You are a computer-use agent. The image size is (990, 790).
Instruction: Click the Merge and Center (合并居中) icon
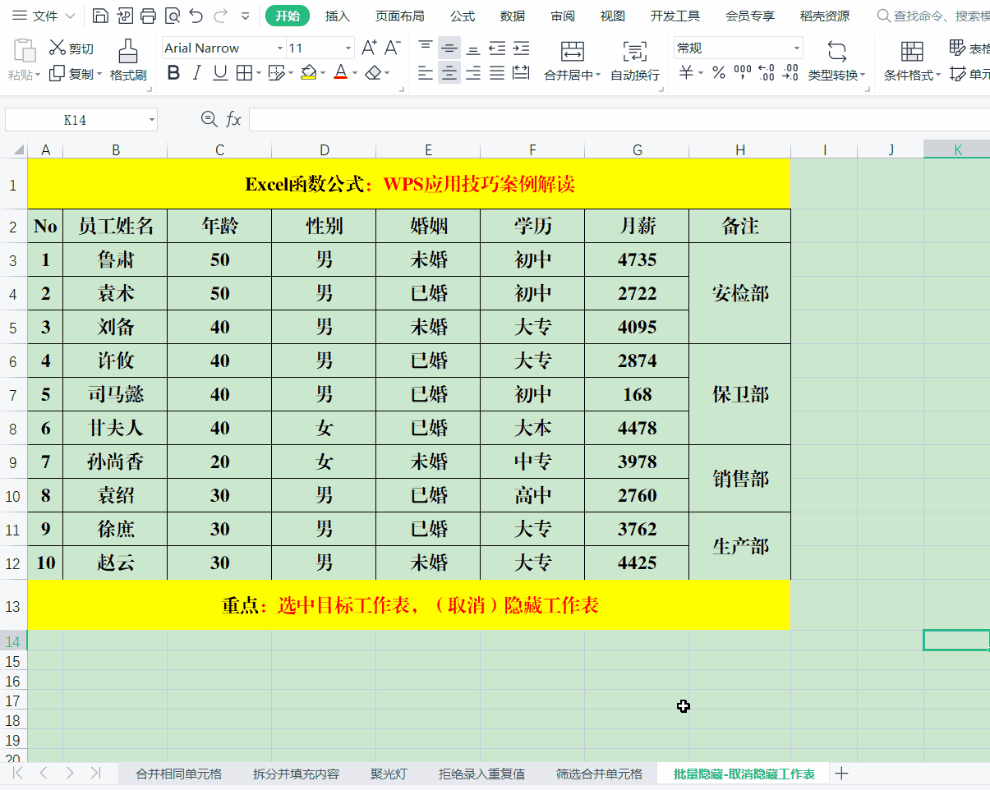click(572, 52)
